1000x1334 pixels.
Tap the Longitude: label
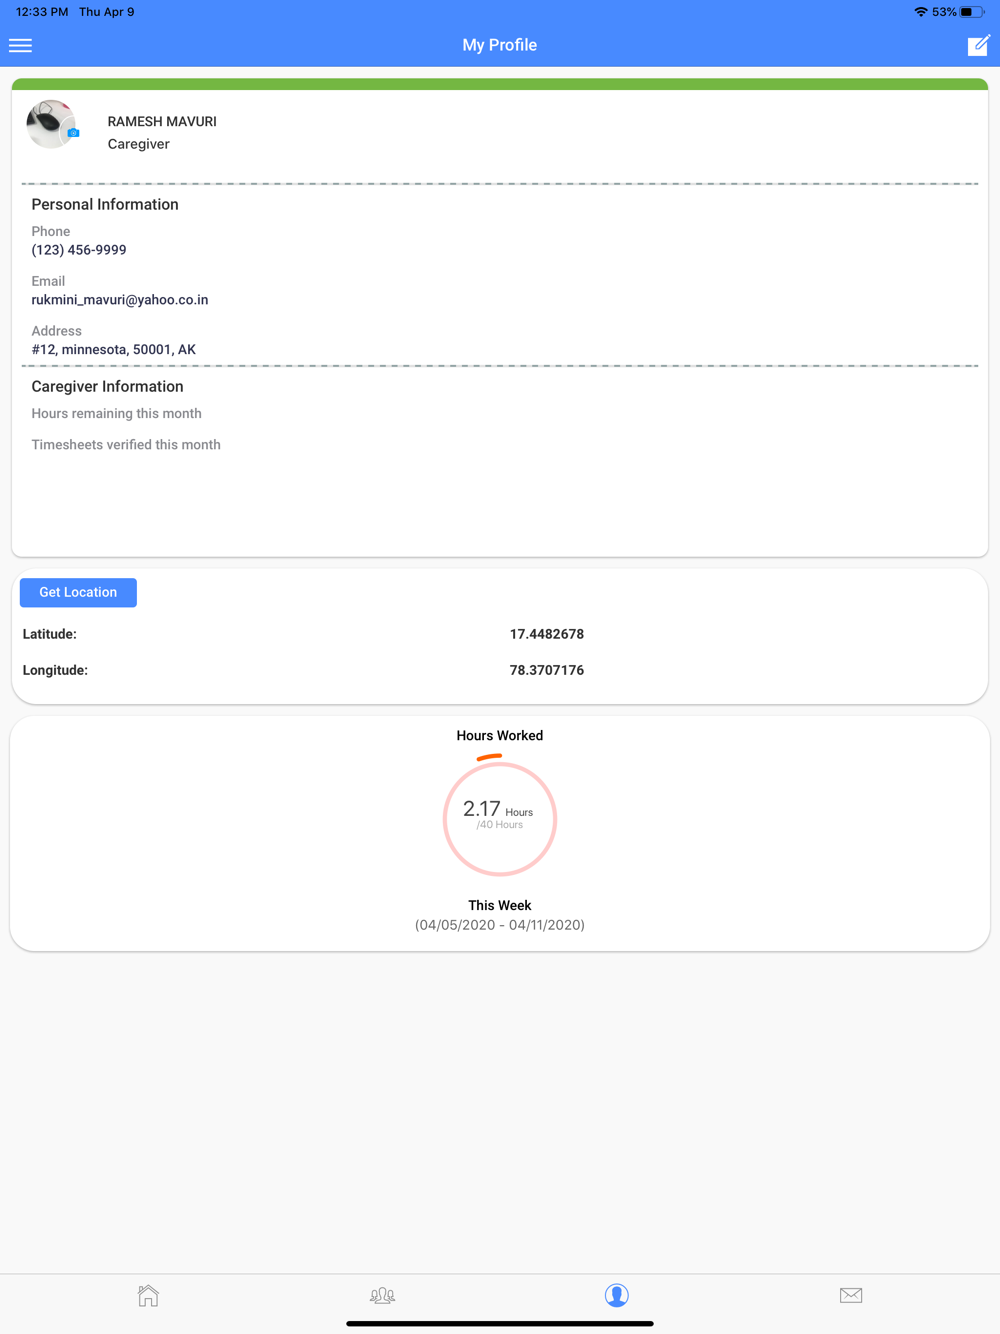[55, 670]
